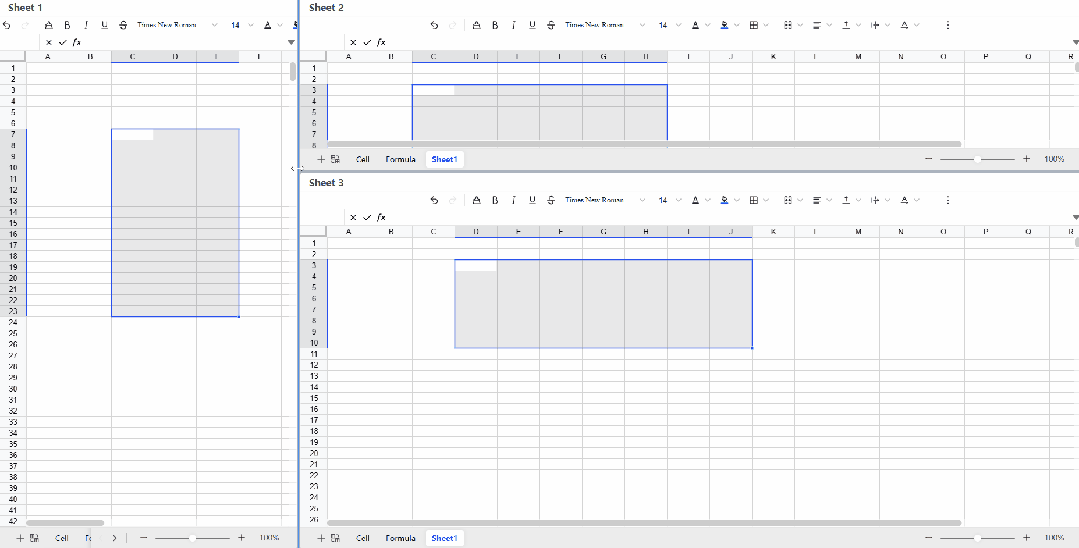Click the confirm checkmark in Sheet 1 formula bar
Viewport: 1079px width, 548px height.
(x=62, y=42)
